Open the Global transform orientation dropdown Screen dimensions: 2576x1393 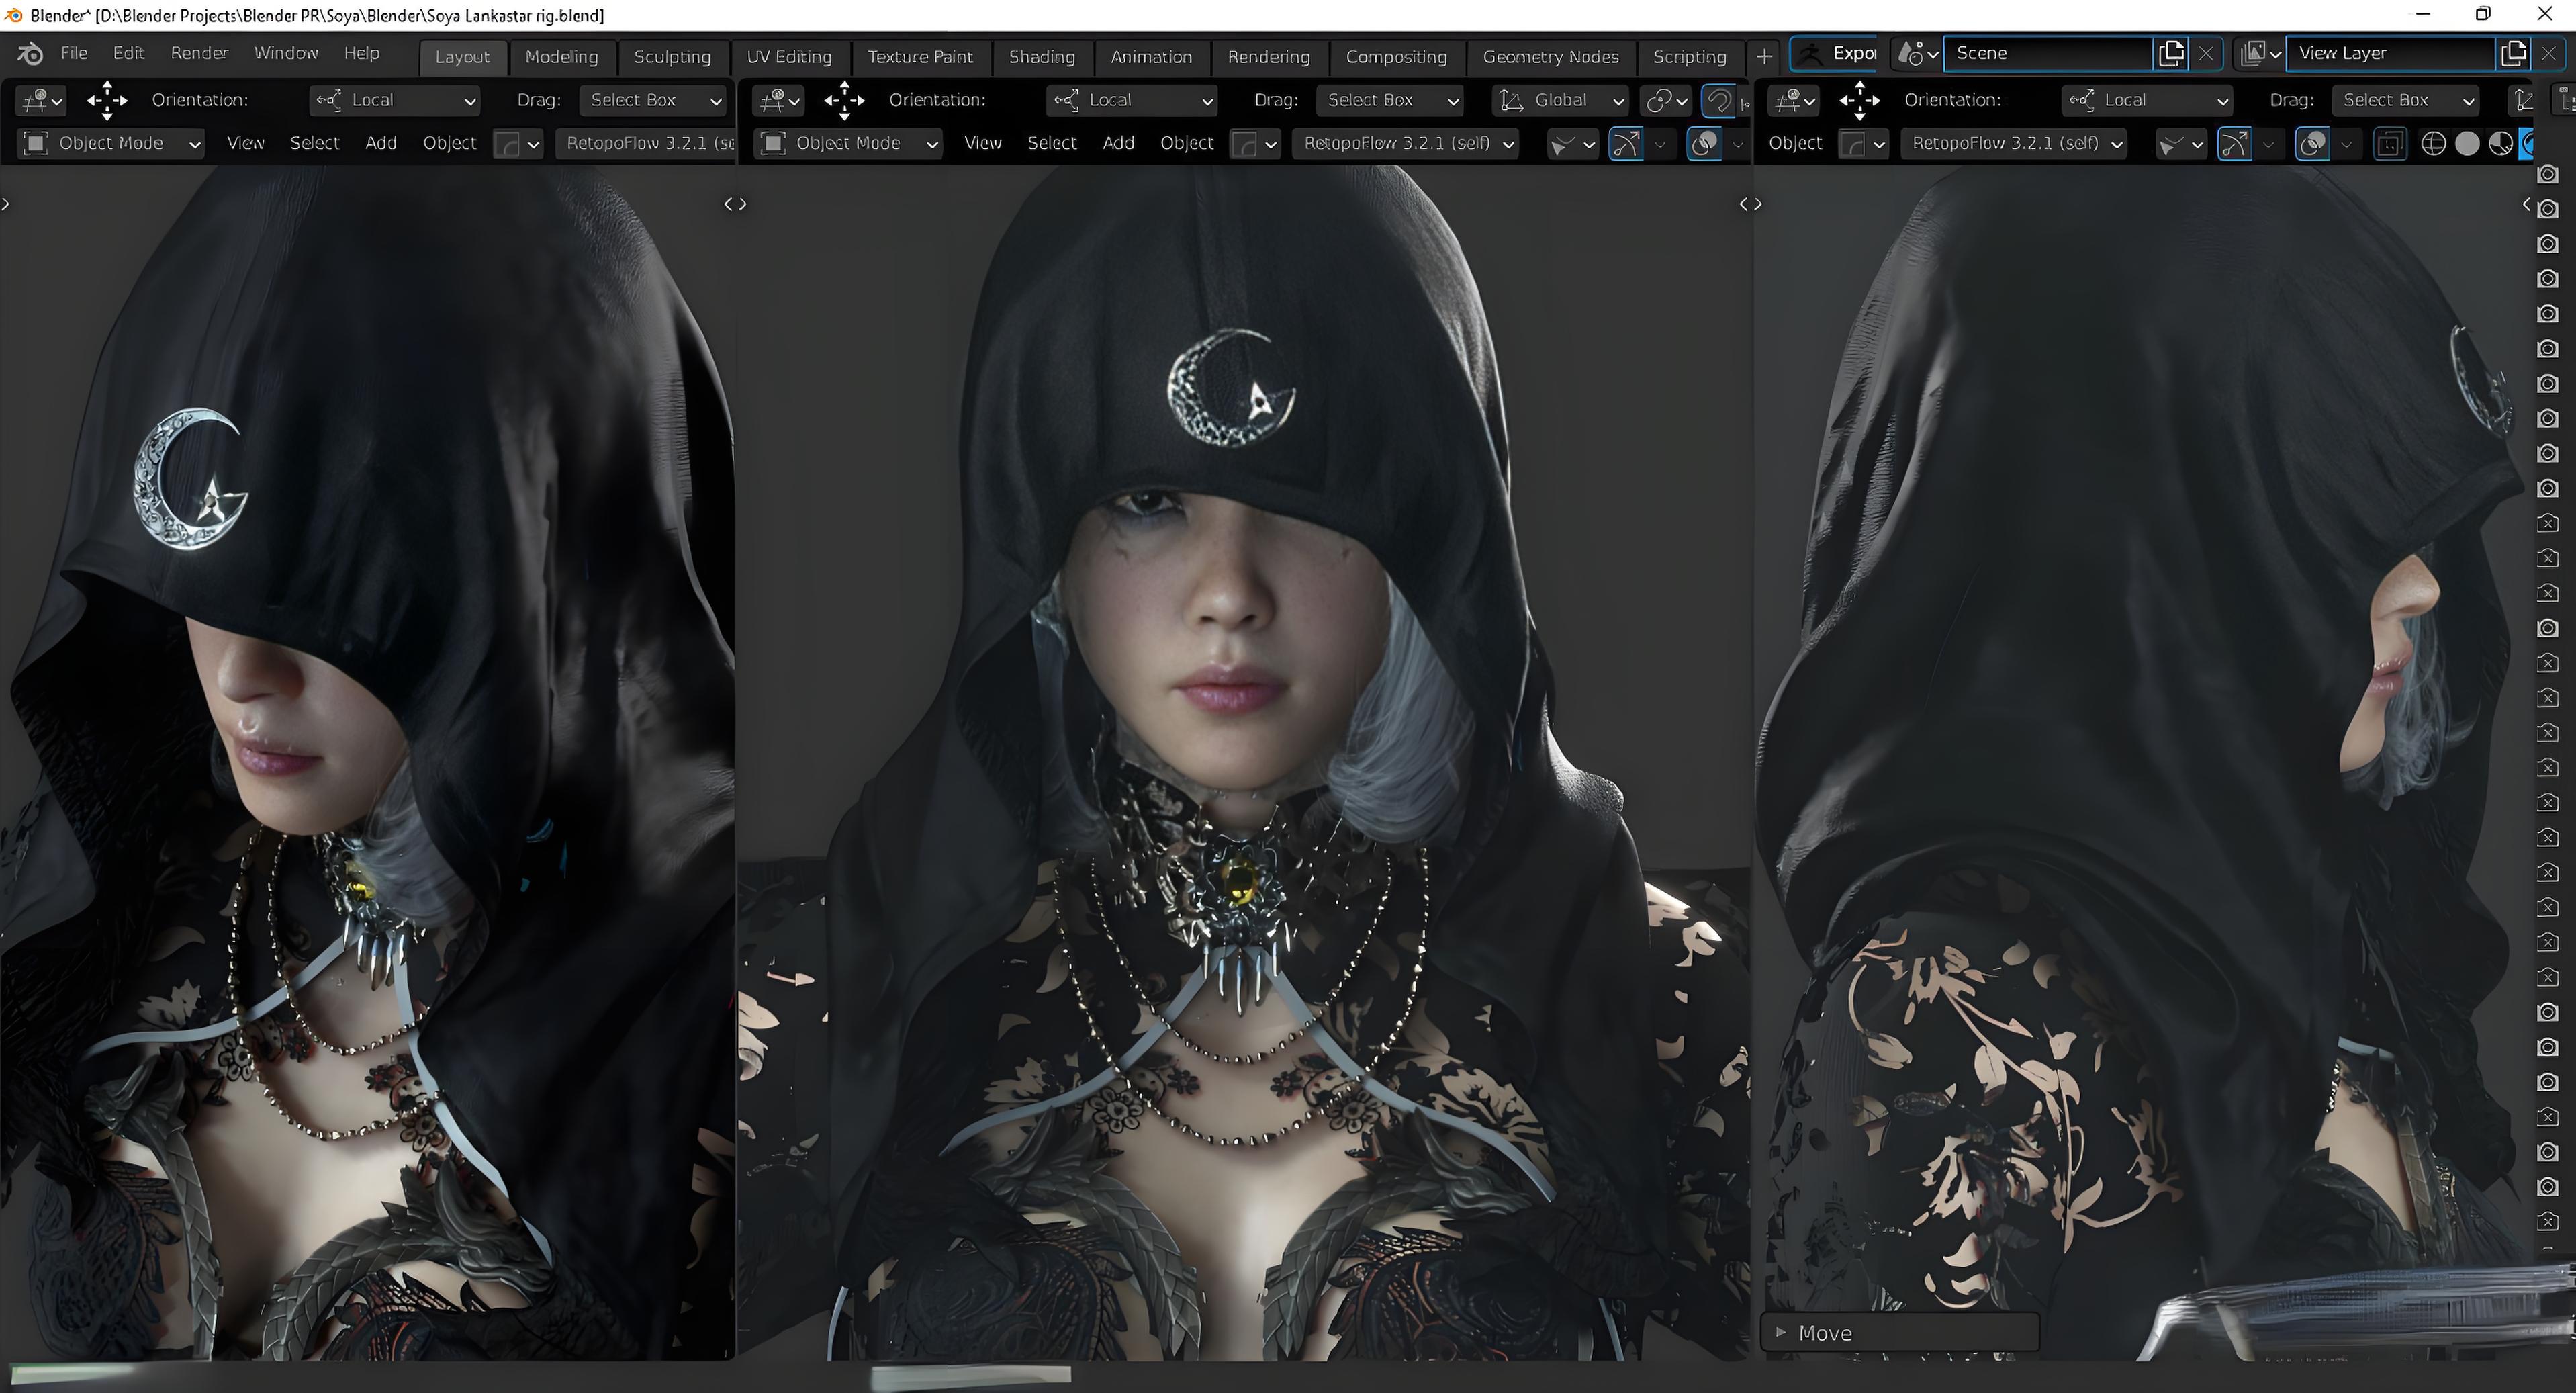1560,100
